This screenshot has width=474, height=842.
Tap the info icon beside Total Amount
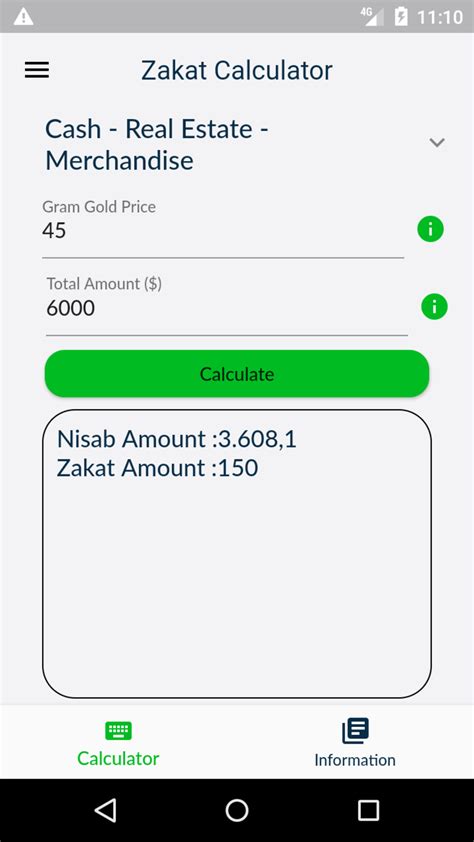[x=434, y=307]
